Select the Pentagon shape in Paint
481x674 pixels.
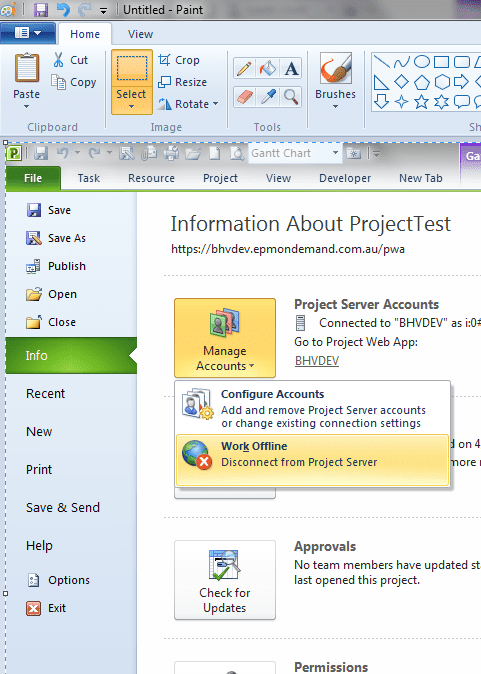click(x=422, y=82)
